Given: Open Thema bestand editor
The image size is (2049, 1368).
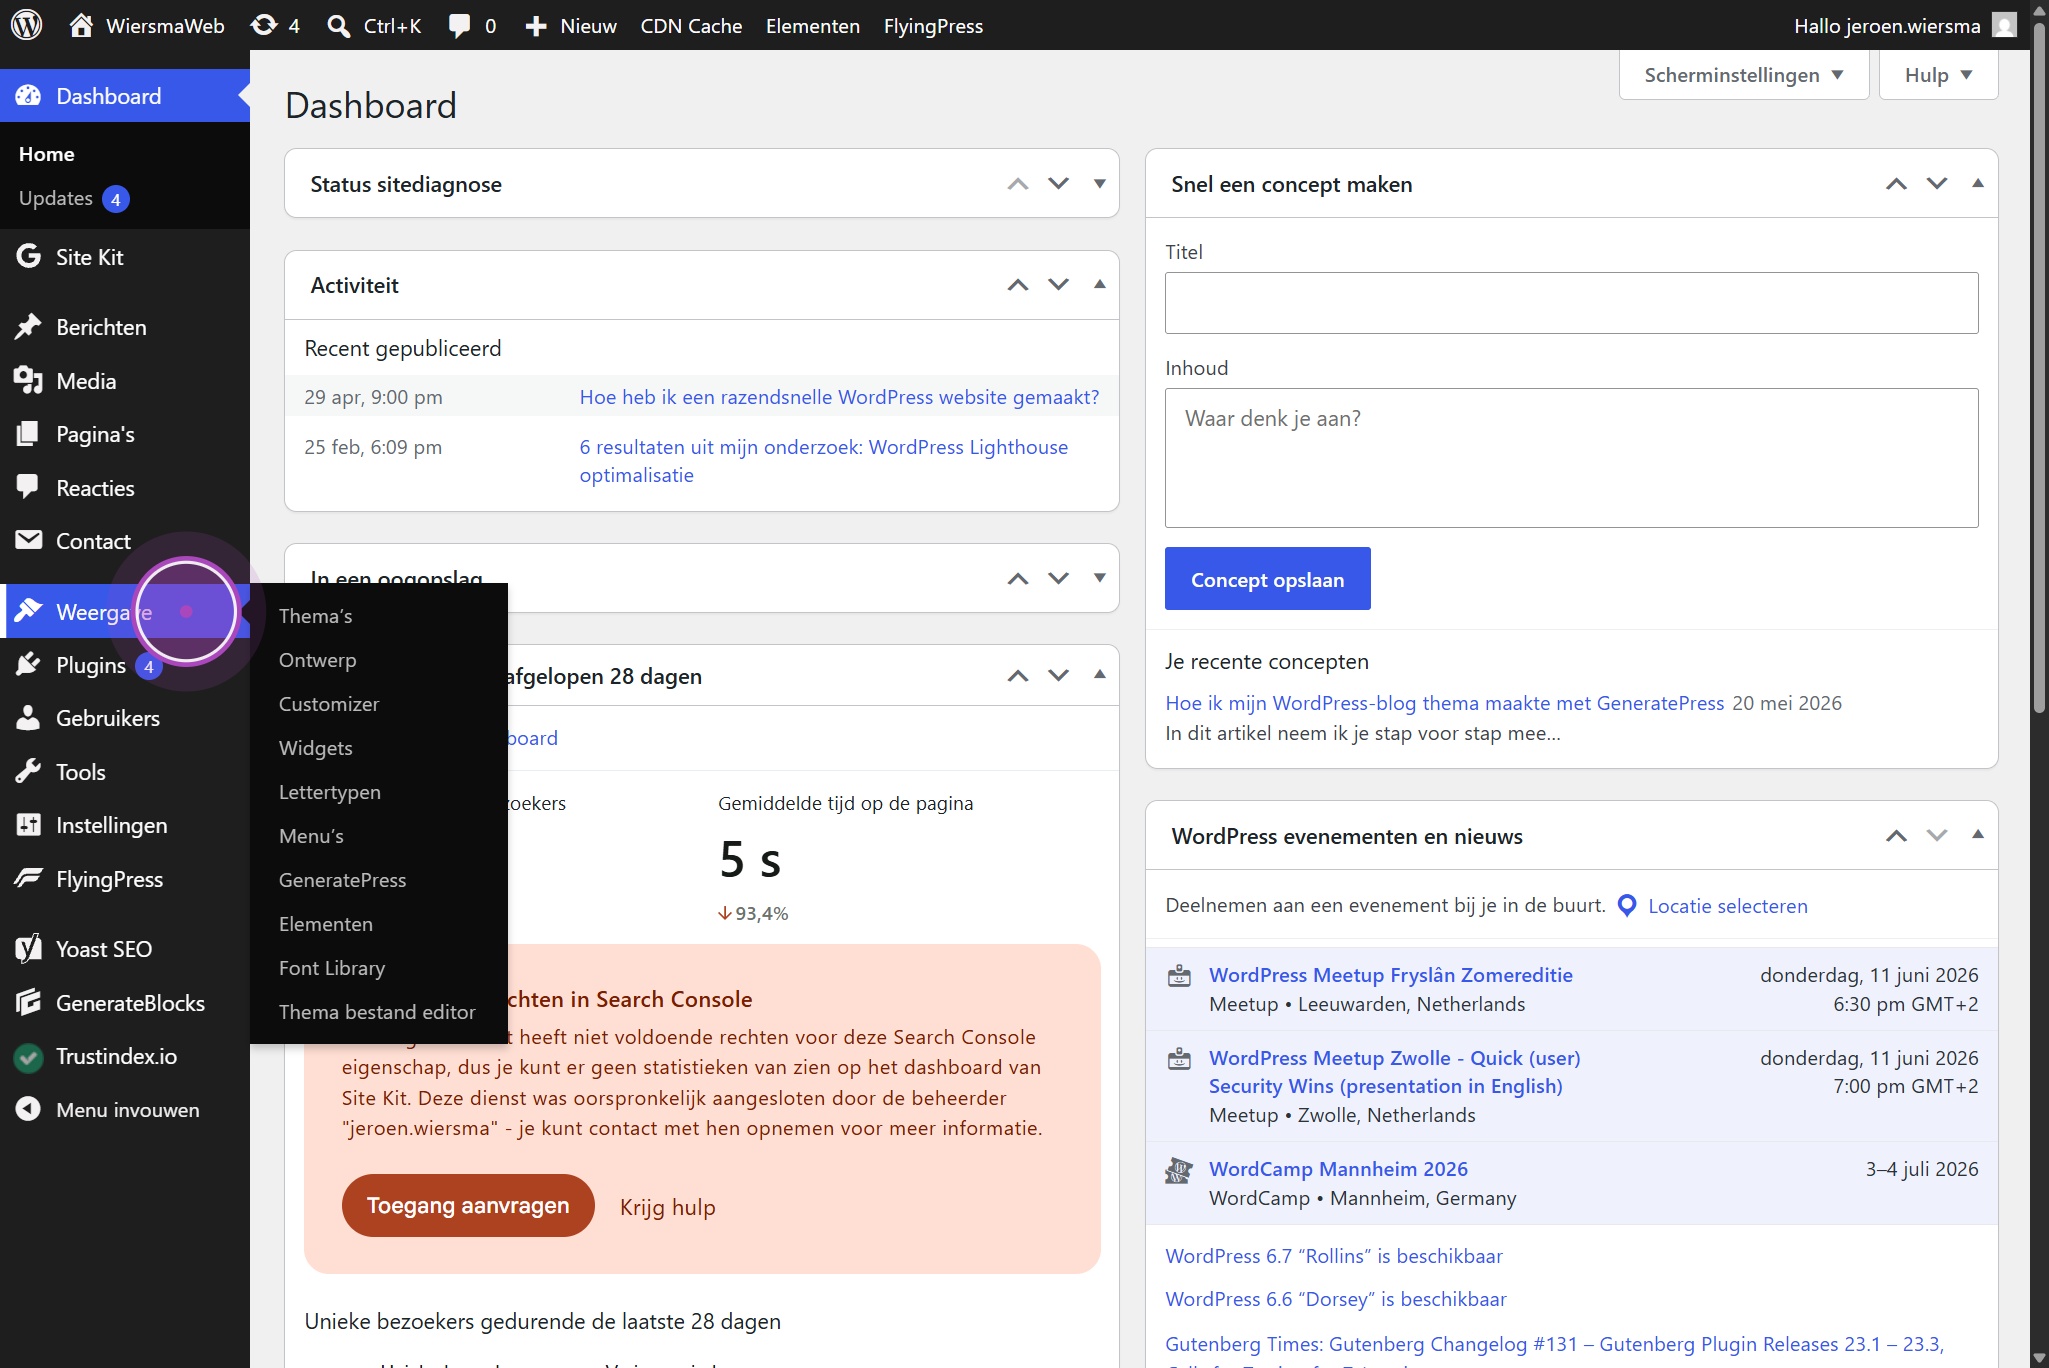Looking at the screenshot, I should coord(377,1012).
